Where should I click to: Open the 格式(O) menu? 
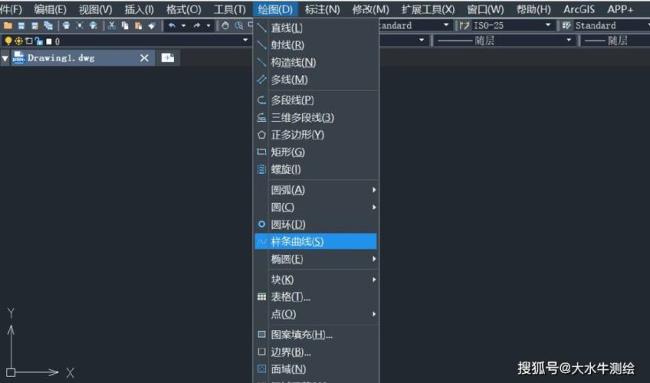184,9
